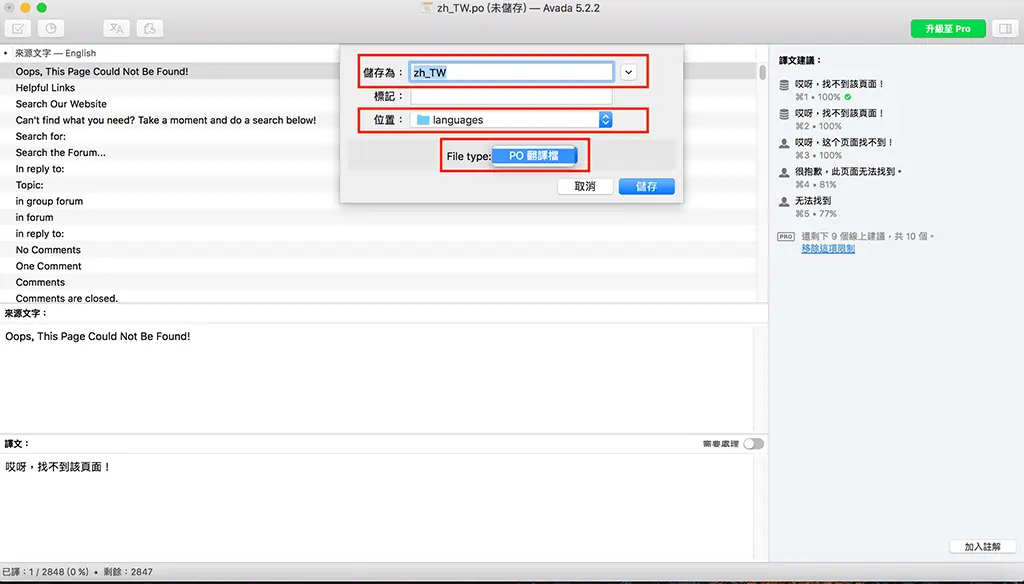Select the "in group forum" row
Screen dimensions: 1024x584
379,201
